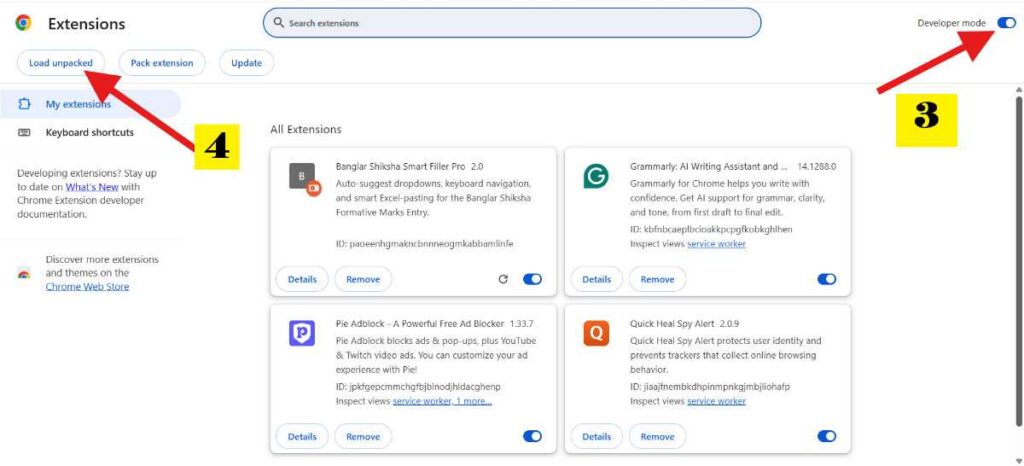Click Quick Heal Spy Alert title

click(x=673, y=324)
